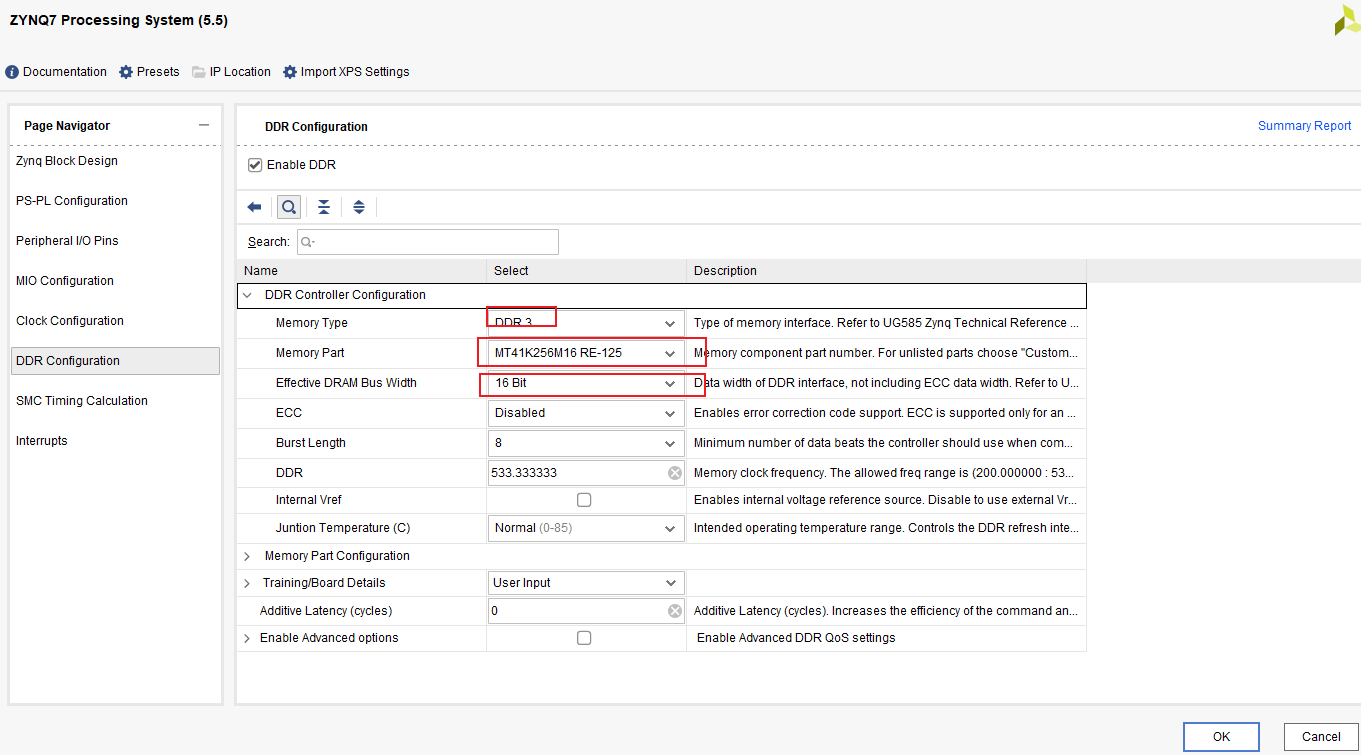This screenshot has height=755, width=1361.
Task: Click the Internal Vref row label
Action: point(309,500)
